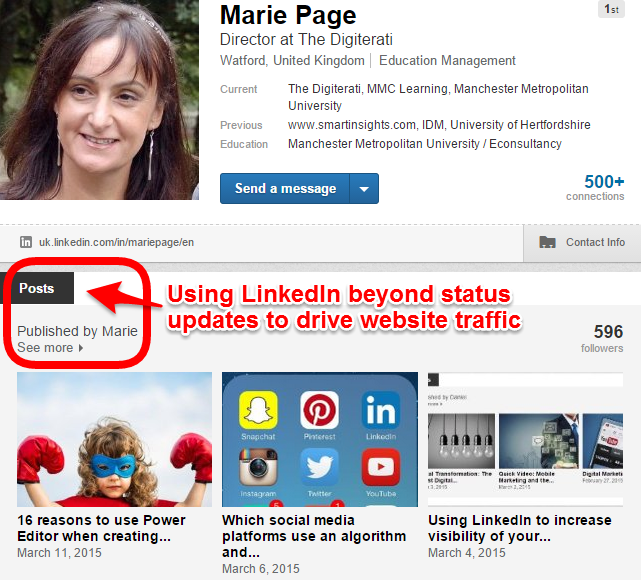
Task: Click Watford, United Kingdom location
Action: point(292,60)
